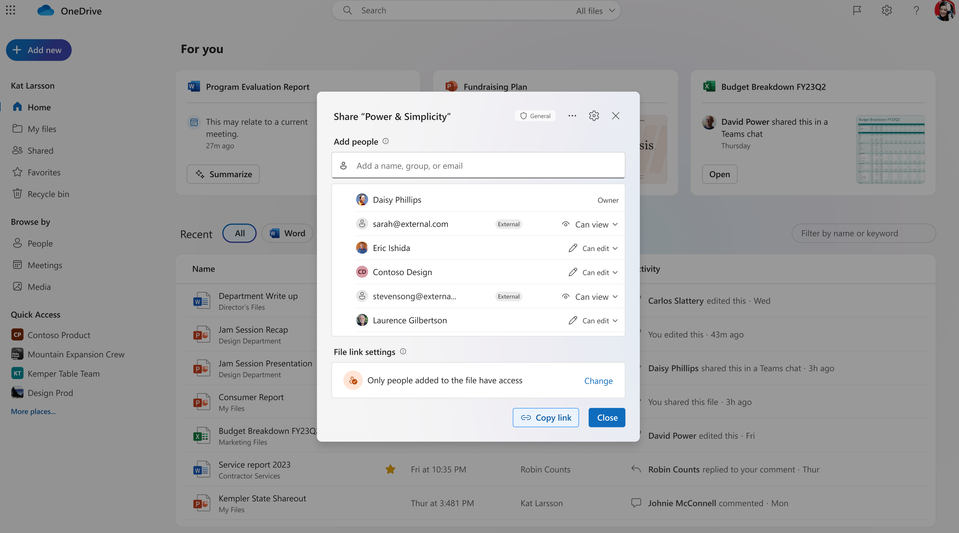The image size is (959, 533).
Task: Open Design Prod quick access
Action: tap(42, 393)
